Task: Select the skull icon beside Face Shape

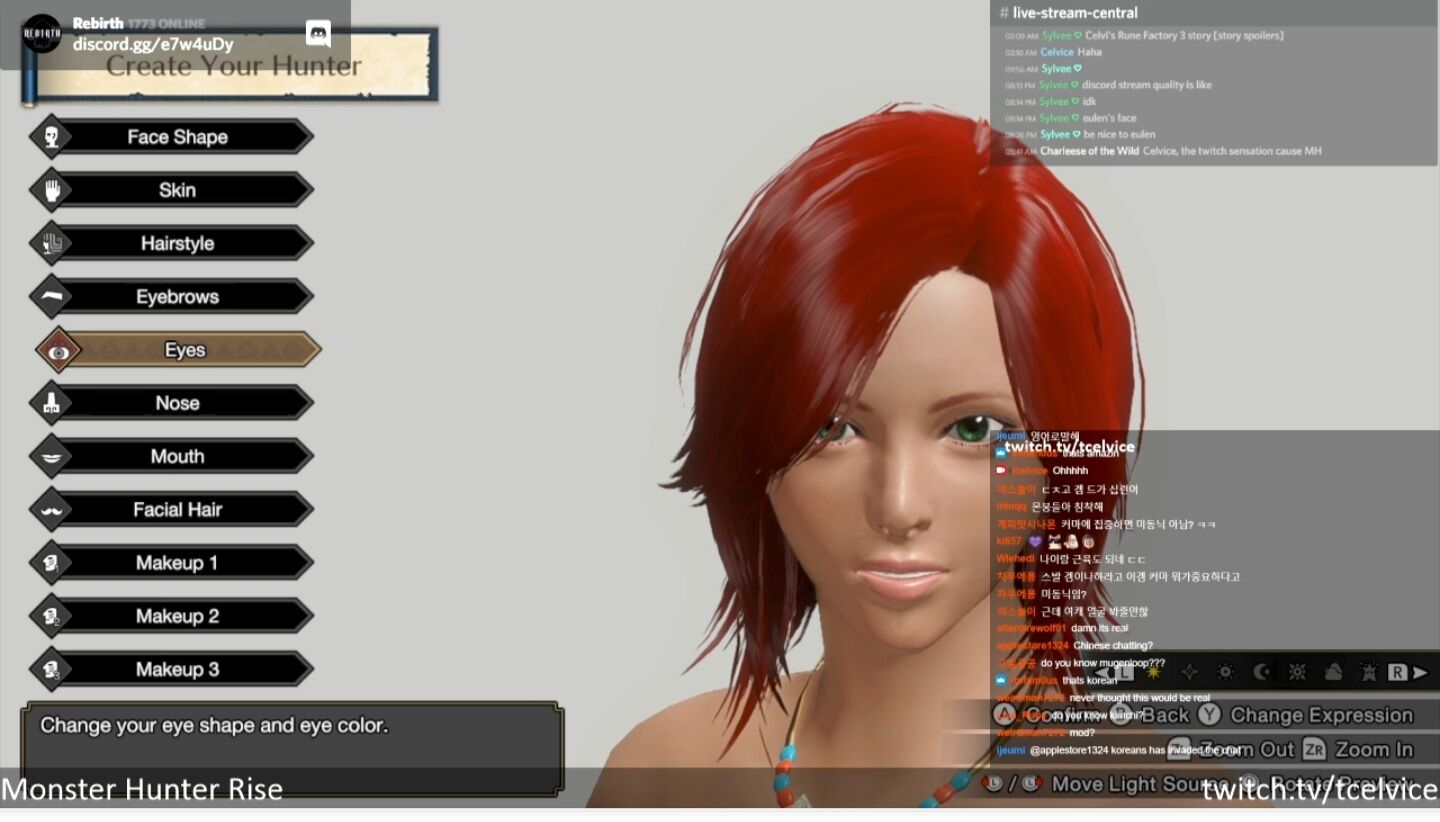Action: 51,137
